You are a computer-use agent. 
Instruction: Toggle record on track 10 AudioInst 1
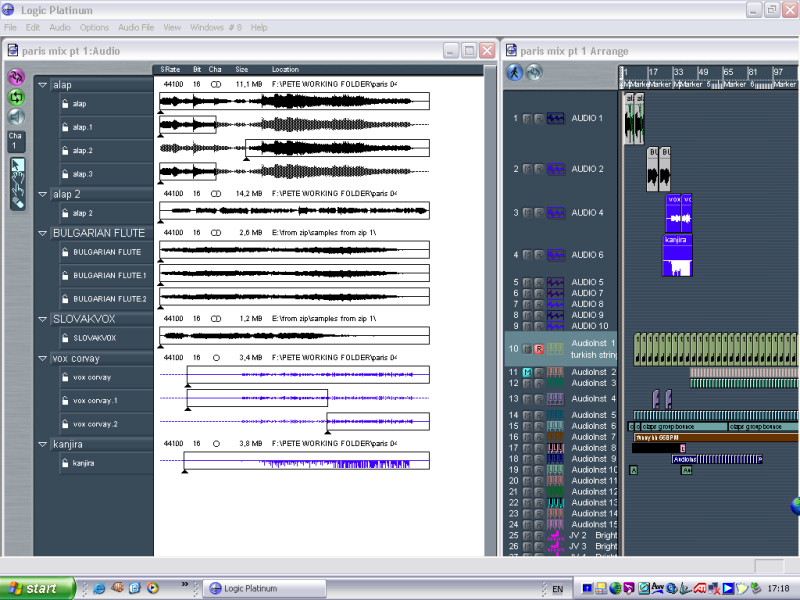point(537,349)
